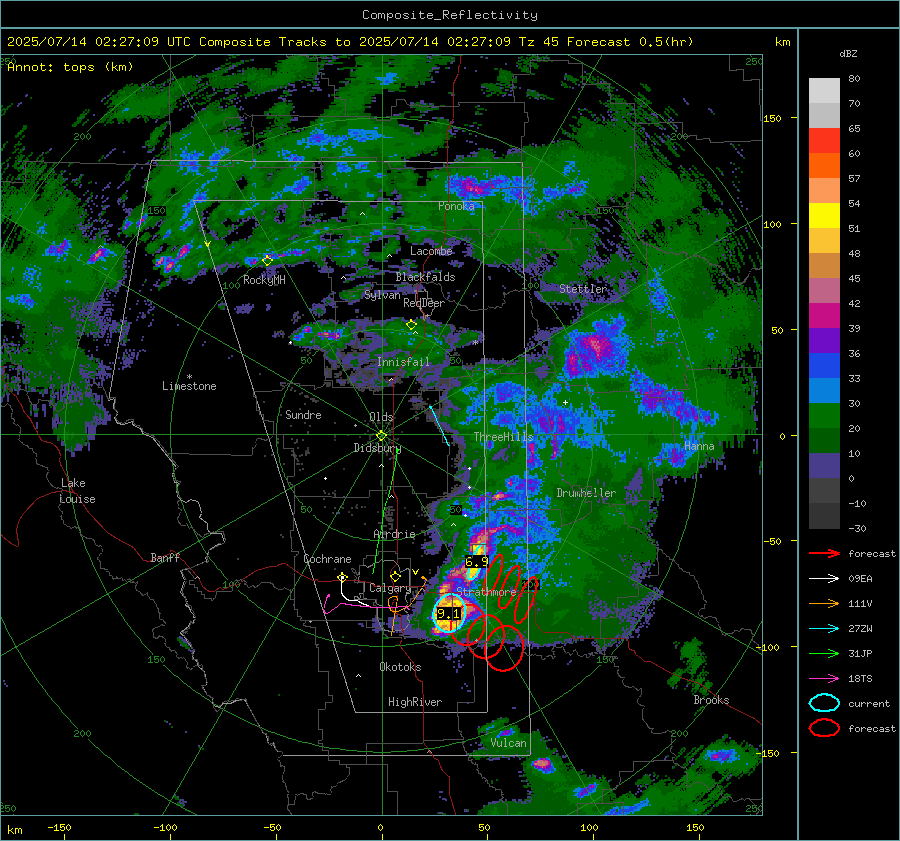Click the Olds label
900x841 pixels.
tap(381, 417)
